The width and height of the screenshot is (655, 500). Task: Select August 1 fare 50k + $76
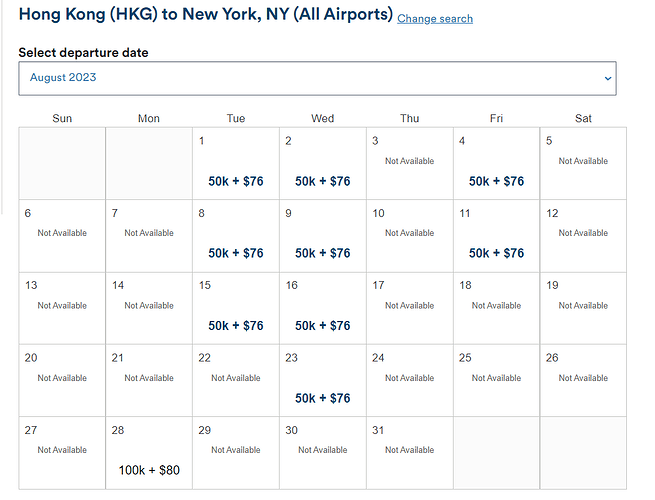[236, 181]
